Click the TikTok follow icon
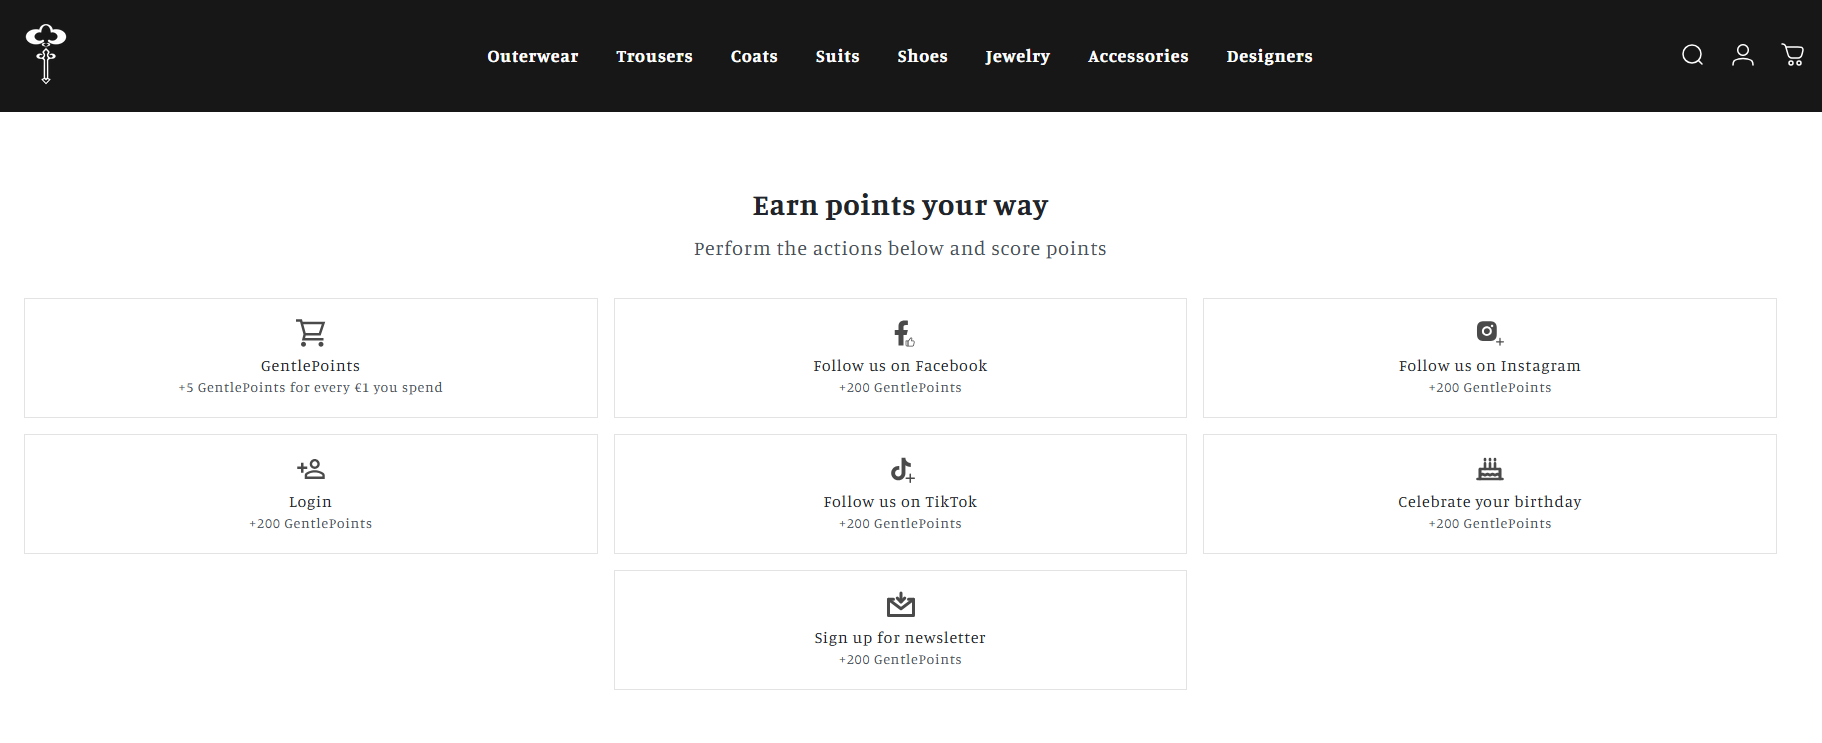1822x743 pixels. (902, 469)
